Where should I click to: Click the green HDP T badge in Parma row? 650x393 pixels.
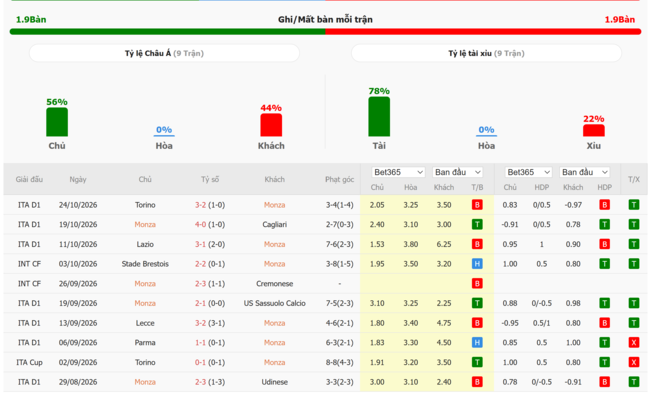click(x=604, y=342)
